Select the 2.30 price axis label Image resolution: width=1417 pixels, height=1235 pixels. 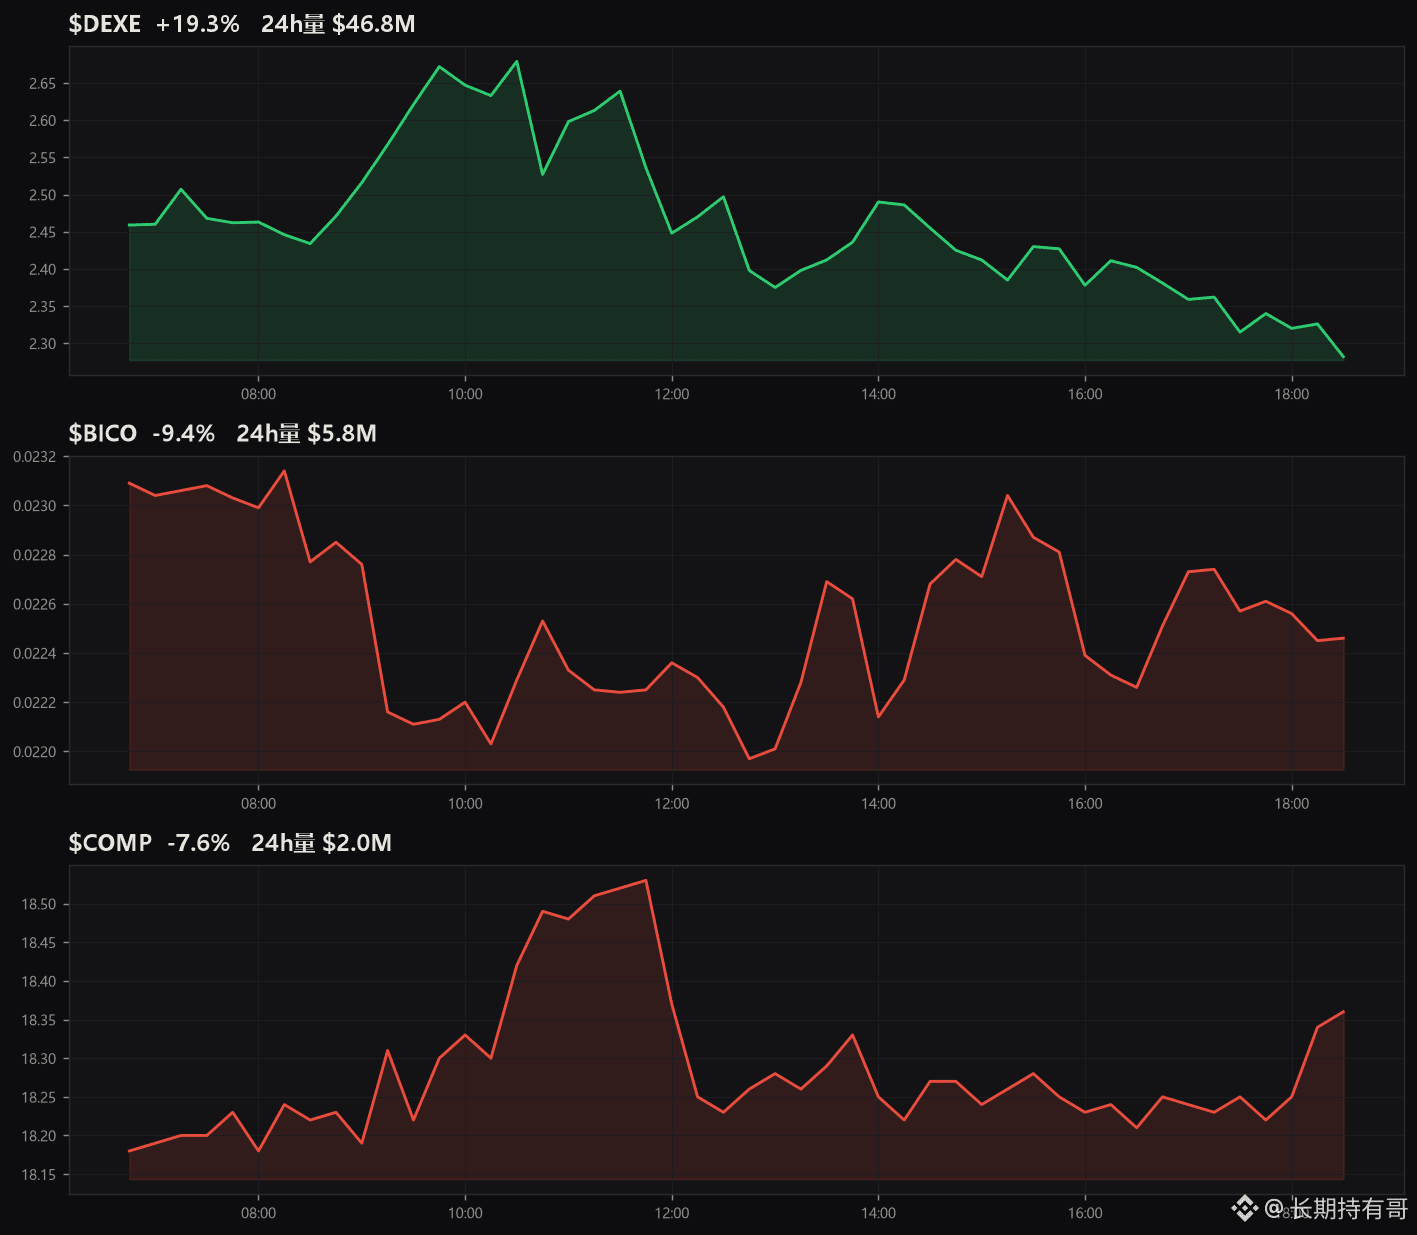(43, 344)
